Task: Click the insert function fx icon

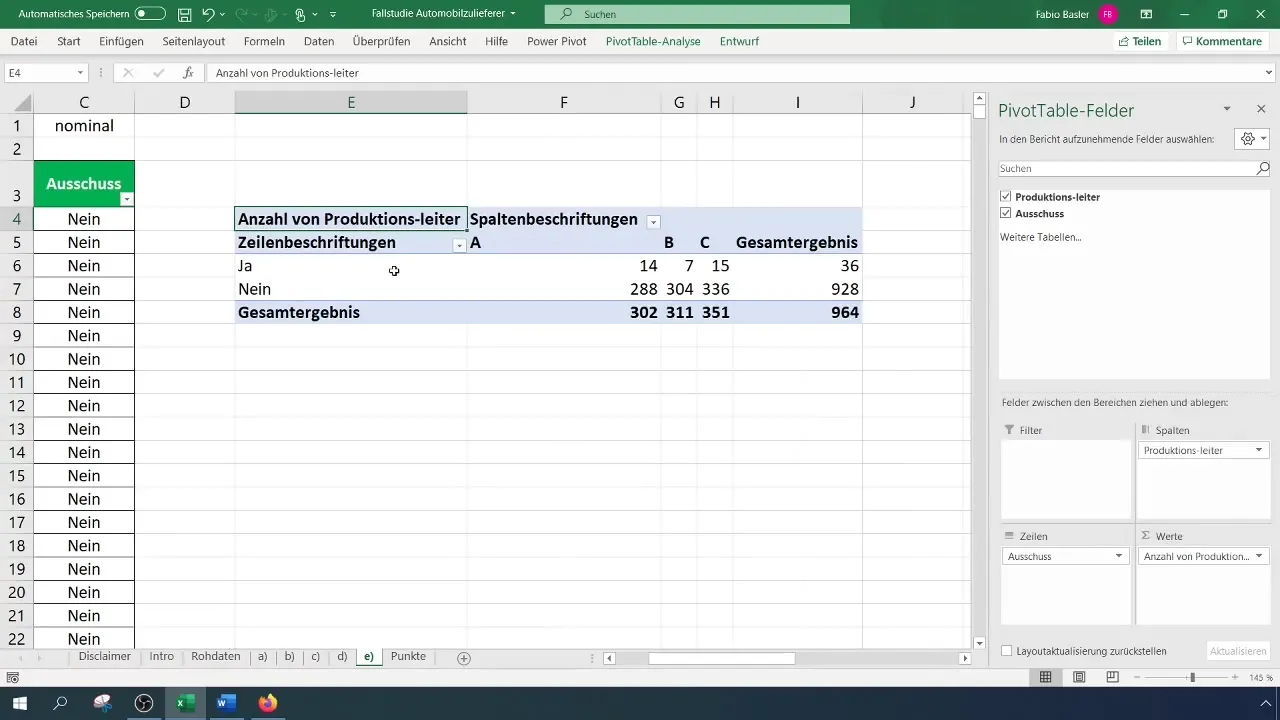Action: pos(188,73)
